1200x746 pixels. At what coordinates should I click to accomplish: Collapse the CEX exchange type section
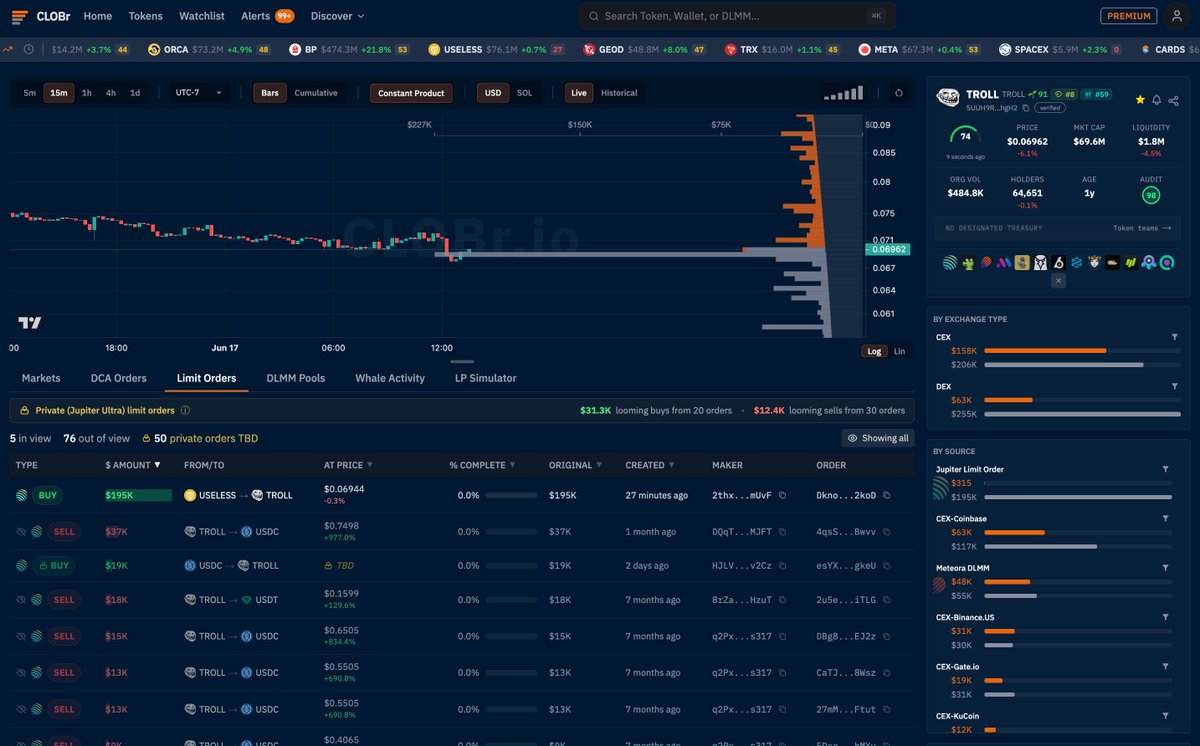click(1174, 338)
